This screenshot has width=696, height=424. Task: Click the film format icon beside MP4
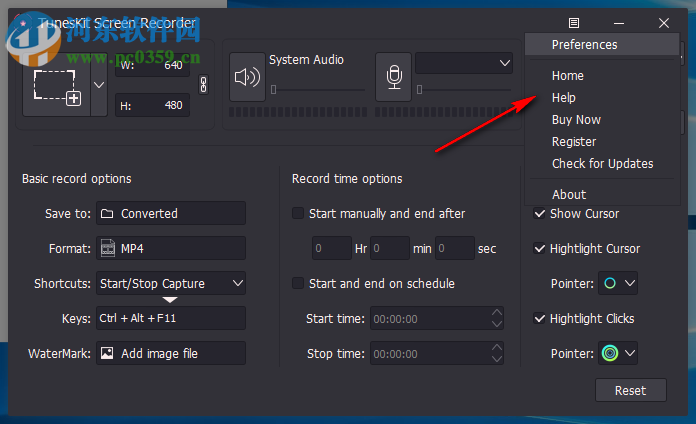coord(107,248)
